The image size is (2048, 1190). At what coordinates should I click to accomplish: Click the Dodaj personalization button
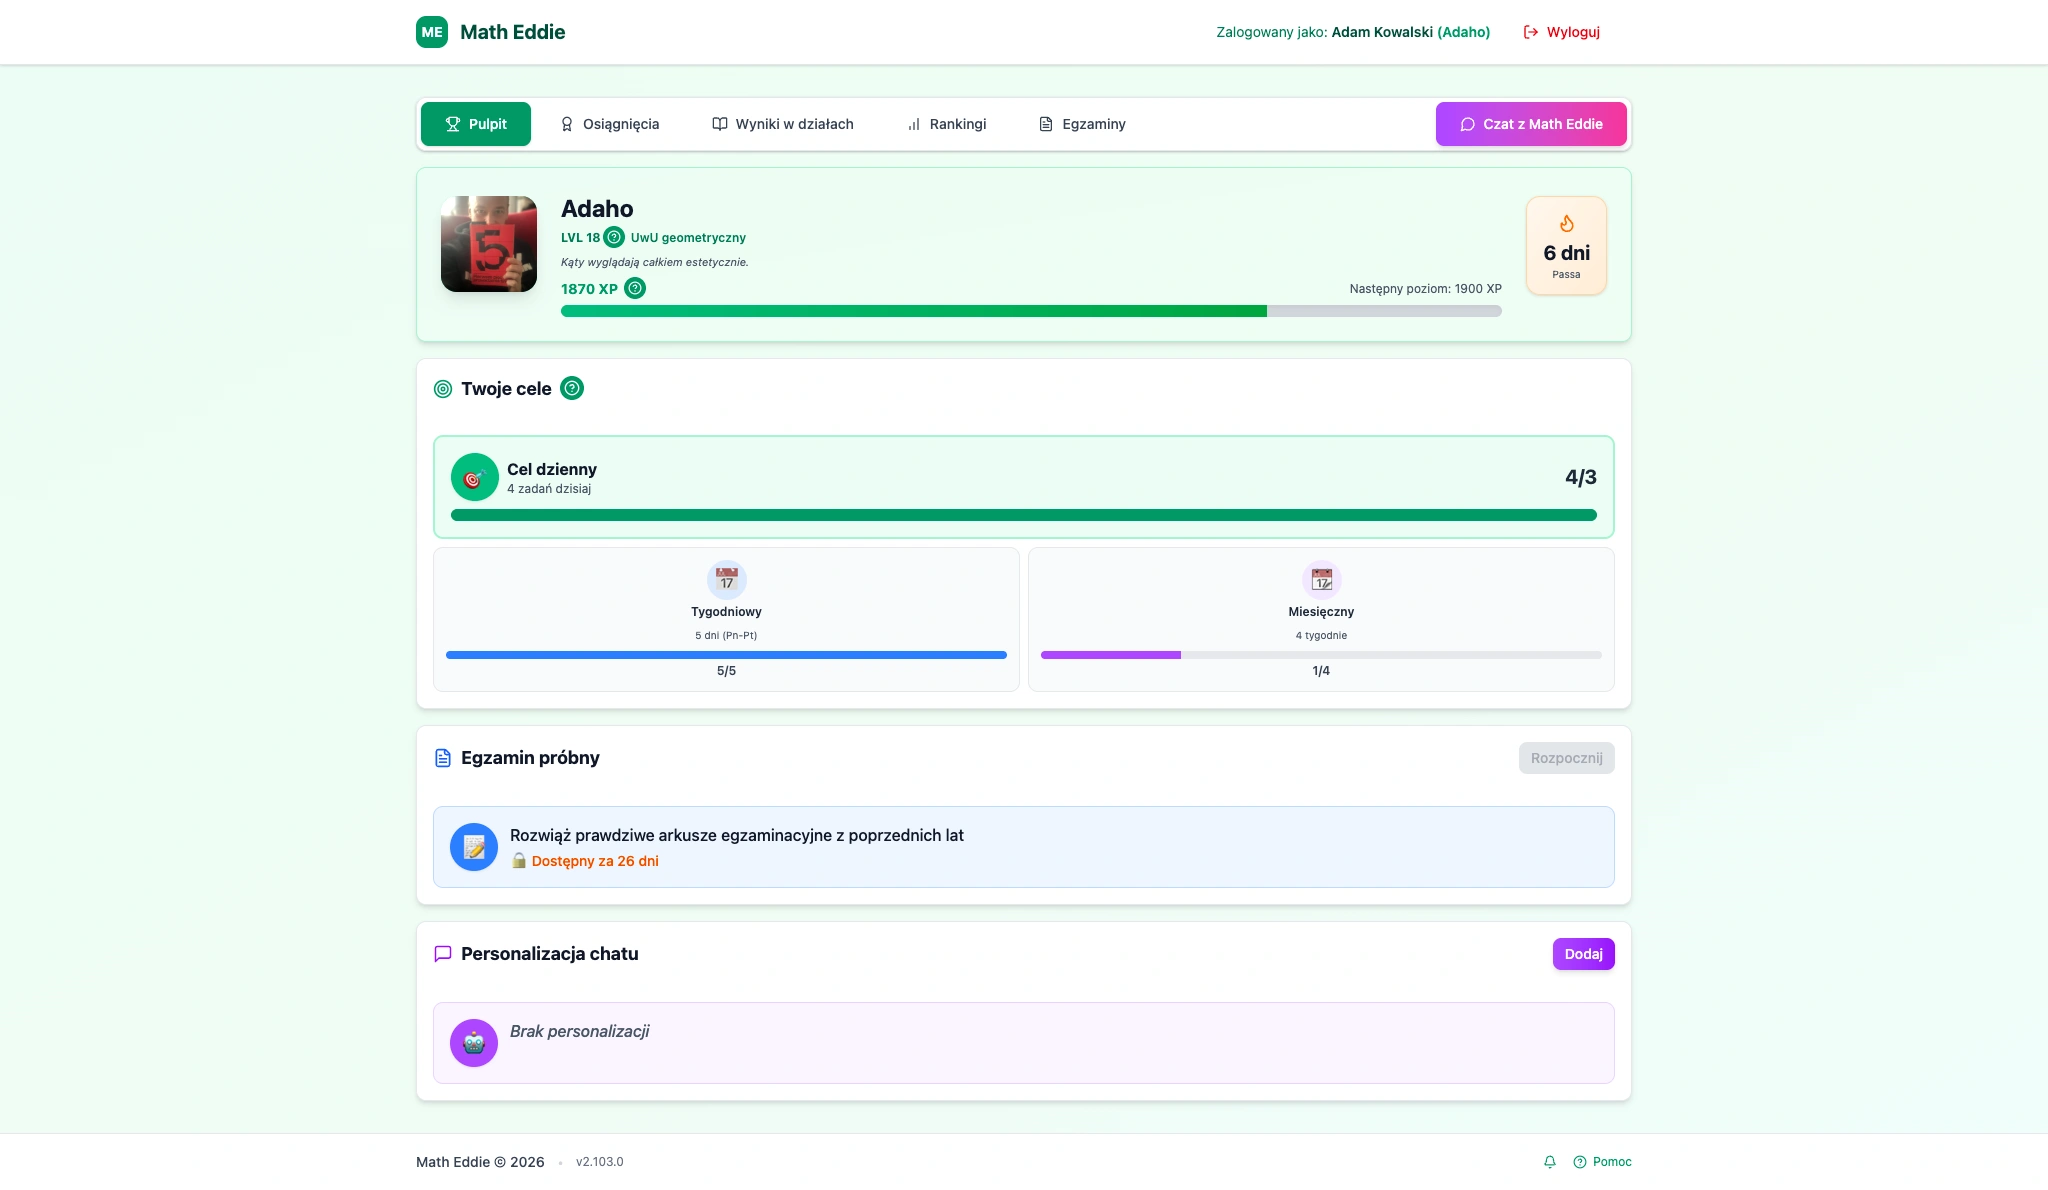click(x=1584, y=954)
